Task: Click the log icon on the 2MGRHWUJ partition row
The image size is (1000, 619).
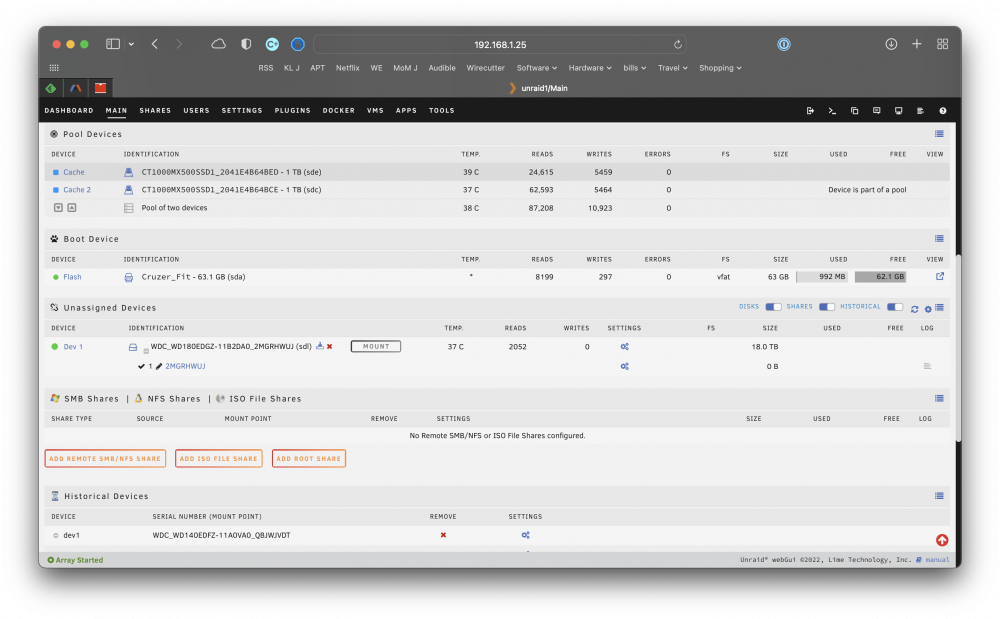Action: [x=927, y=367]
